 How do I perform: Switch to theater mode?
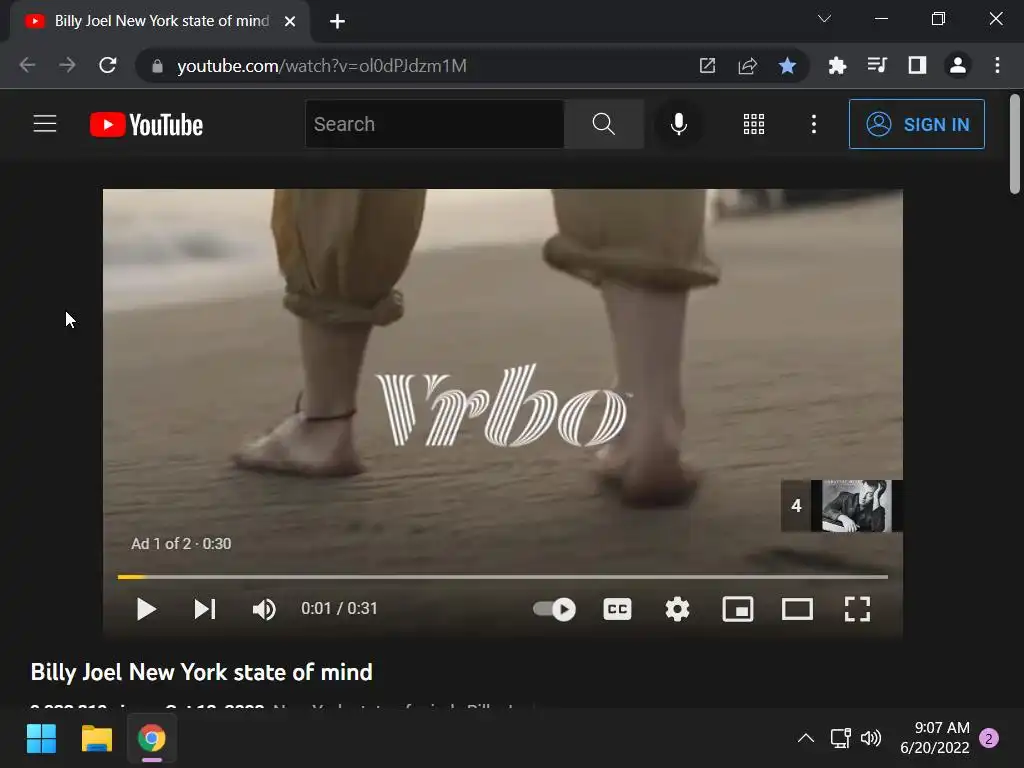coord(797,609)
